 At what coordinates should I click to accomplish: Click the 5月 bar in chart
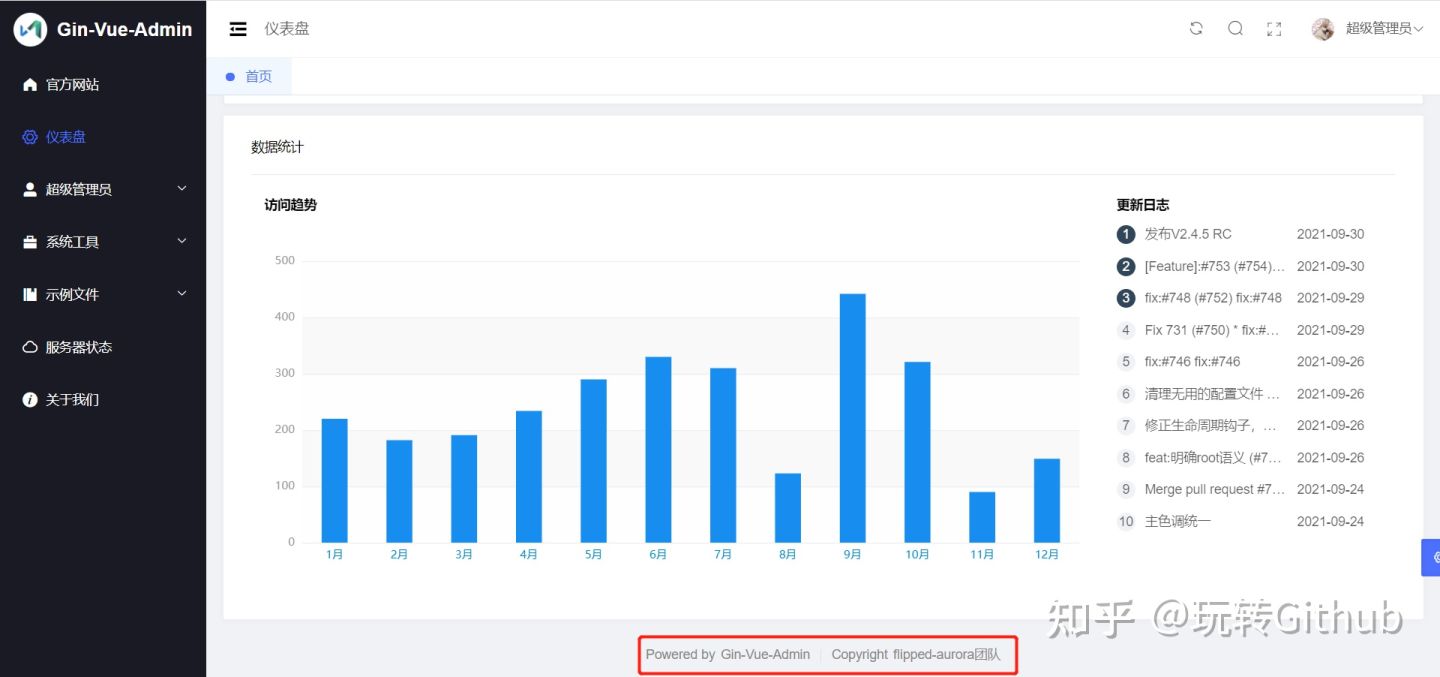click(593, 461)
